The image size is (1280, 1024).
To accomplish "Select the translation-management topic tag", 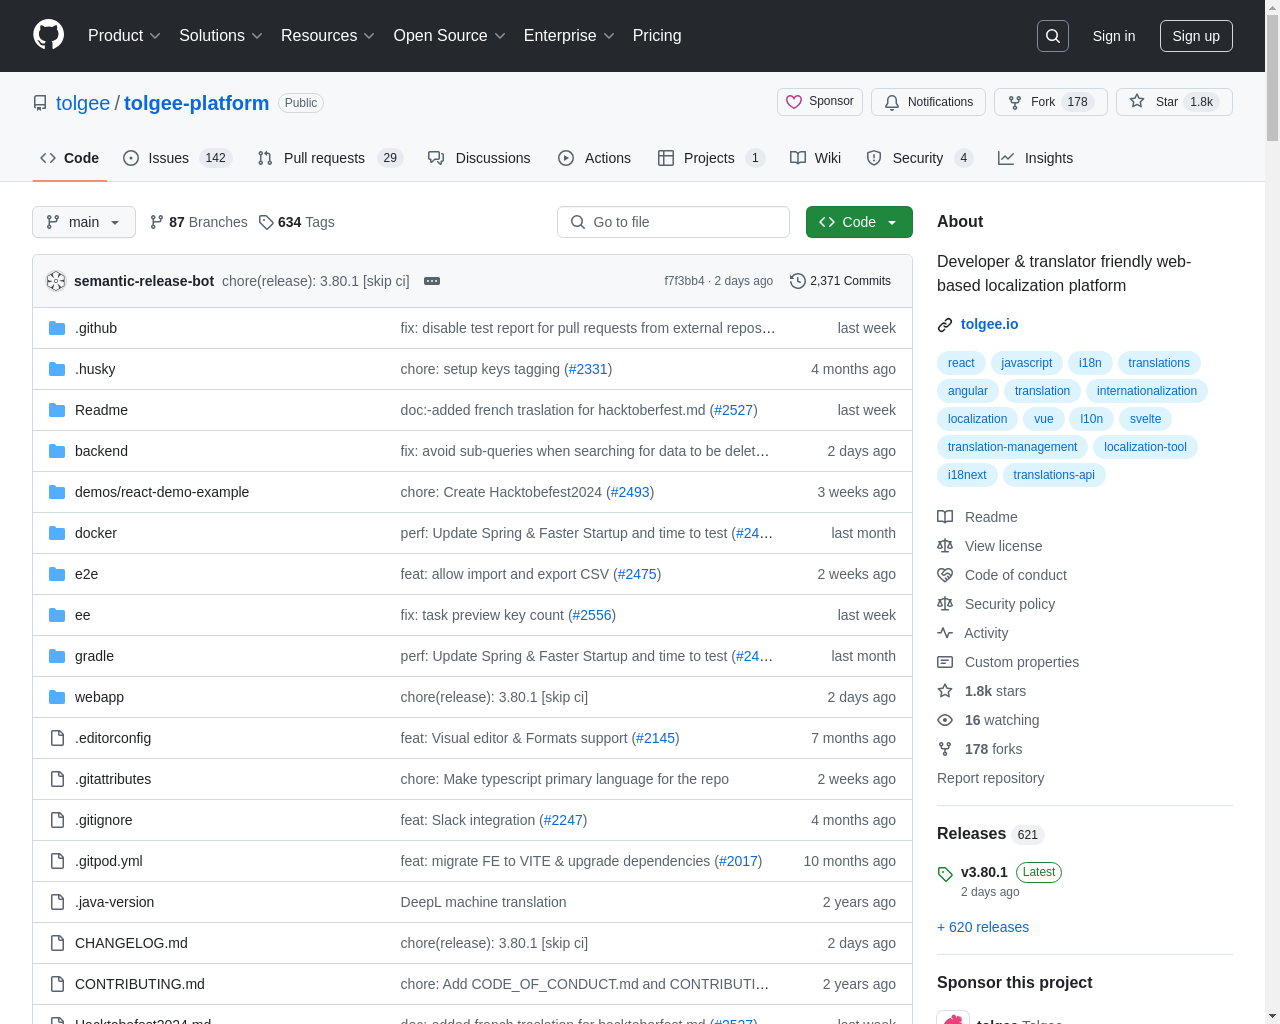I will click(x=1012, y=447).
